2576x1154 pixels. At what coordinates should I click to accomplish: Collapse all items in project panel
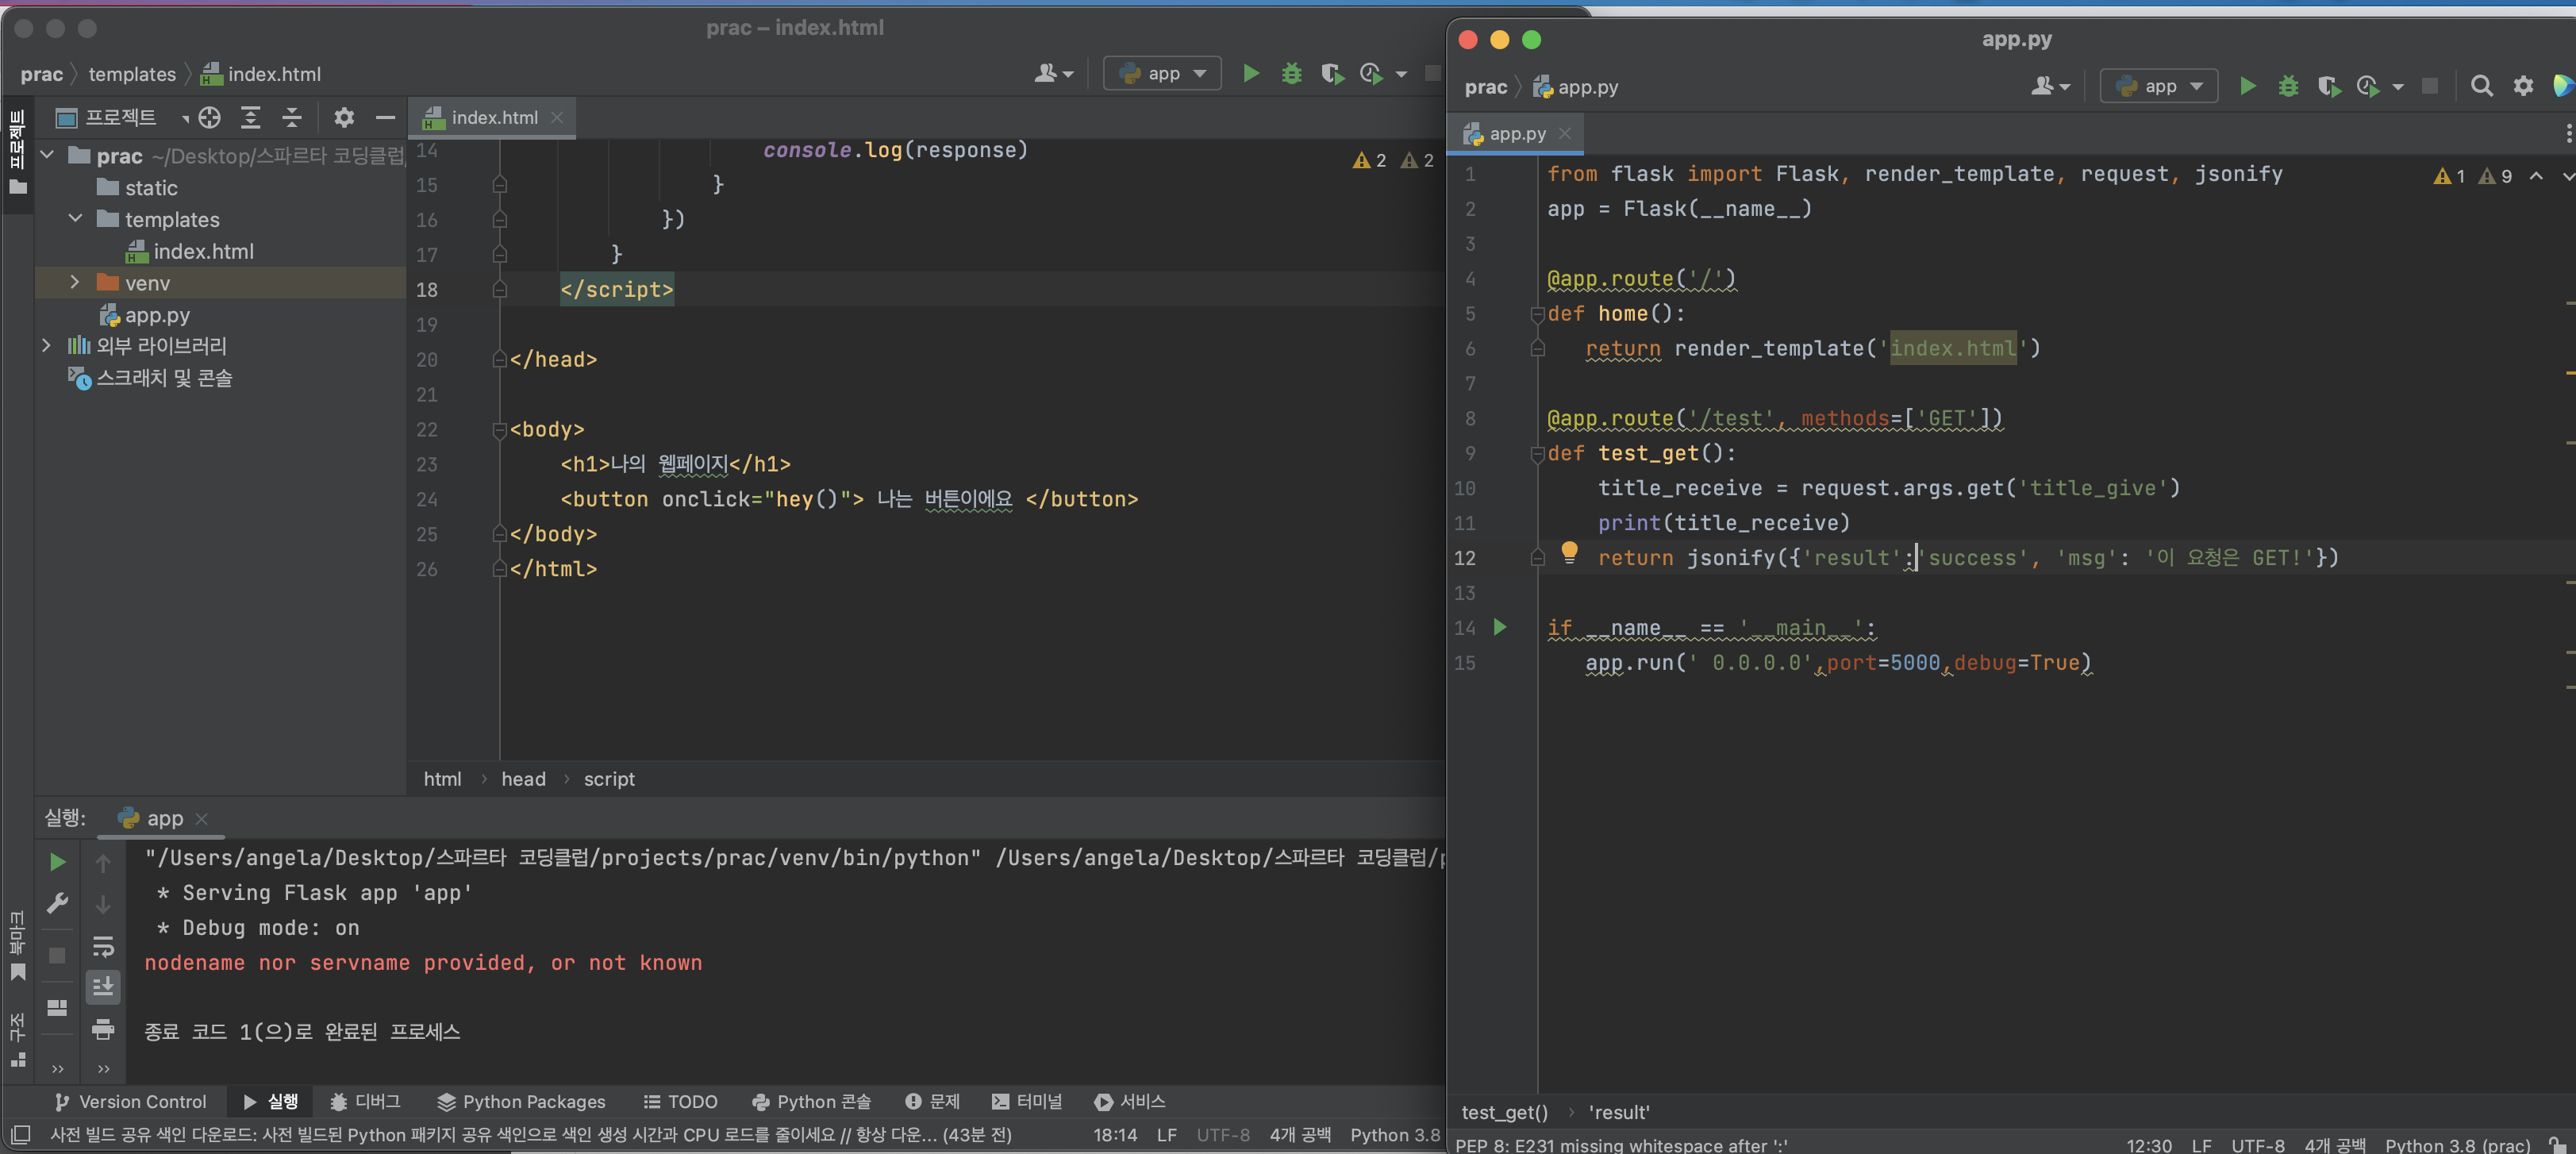[x=292, y=118]
